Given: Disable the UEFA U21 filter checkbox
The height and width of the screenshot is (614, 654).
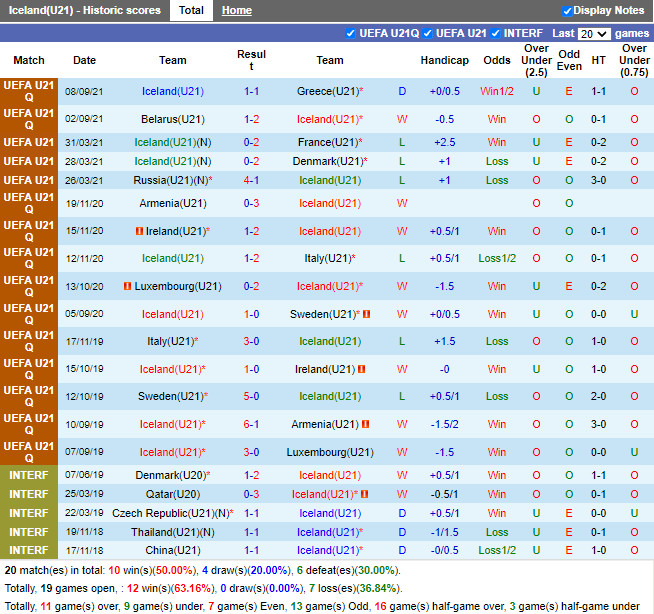Looking at the screenshot, I should [x=428, y=33].
